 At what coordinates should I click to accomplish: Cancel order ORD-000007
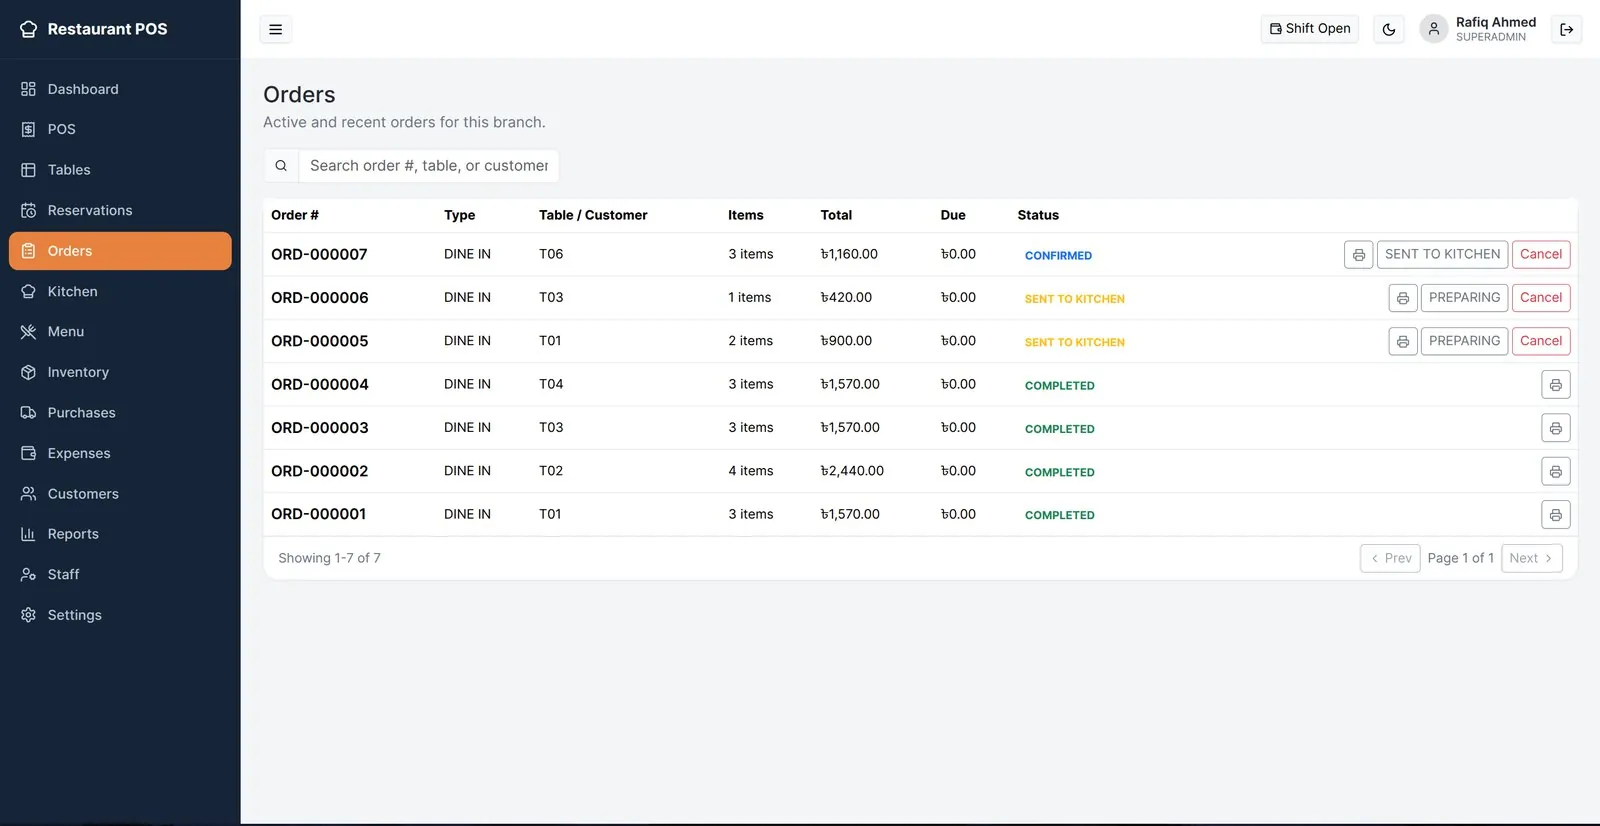click(1541, 255)
